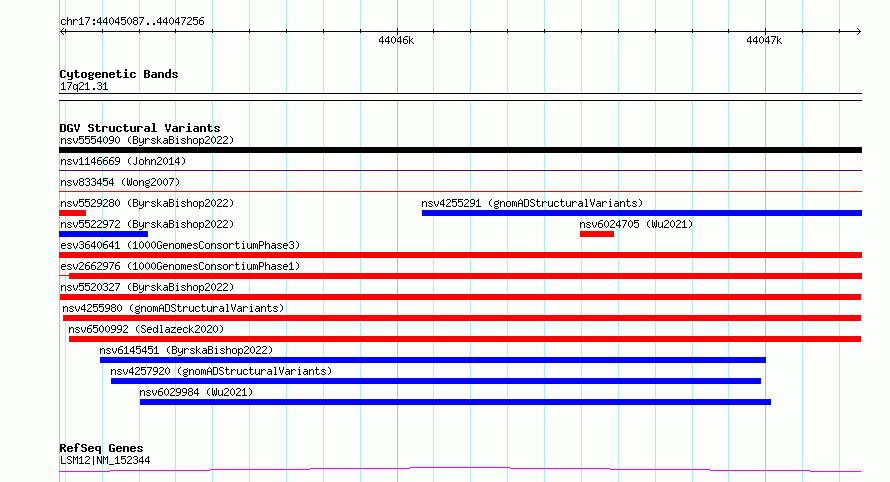890x482 pixels.
Task: Click the DGV Structural Variants track heading
Action: [140, 128]
